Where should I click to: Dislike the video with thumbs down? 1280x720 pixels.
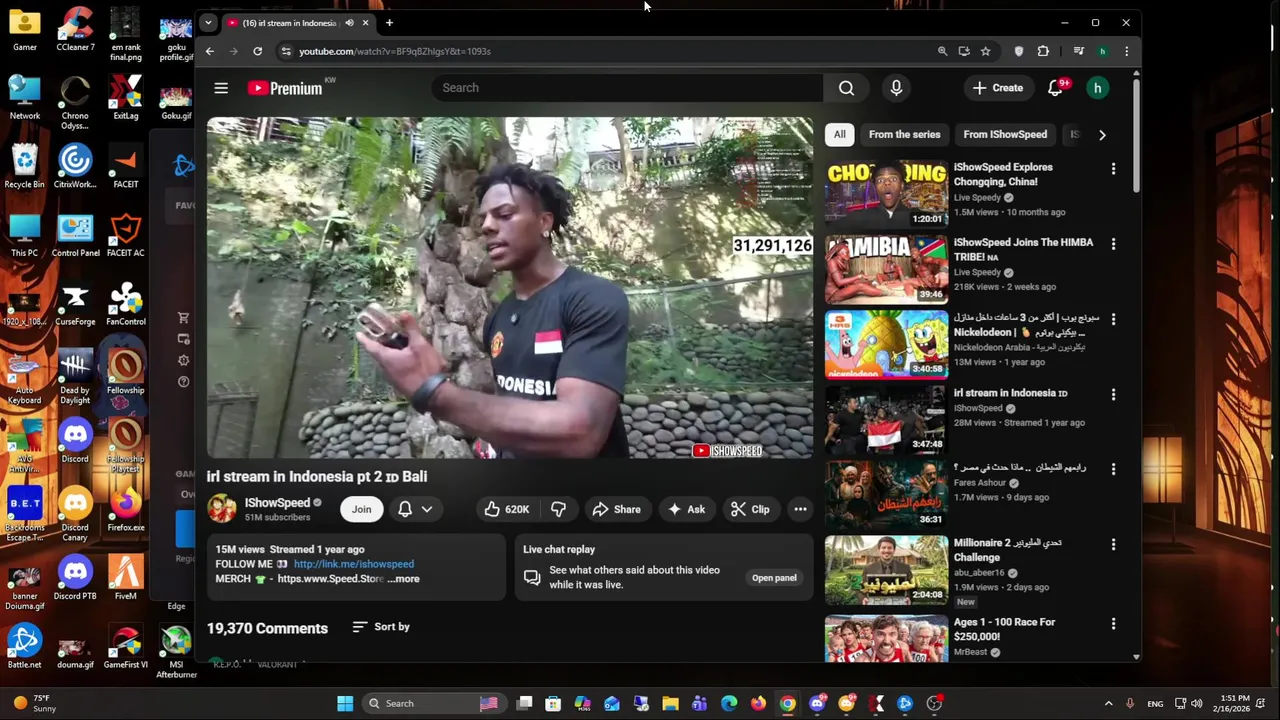(558, 509)
